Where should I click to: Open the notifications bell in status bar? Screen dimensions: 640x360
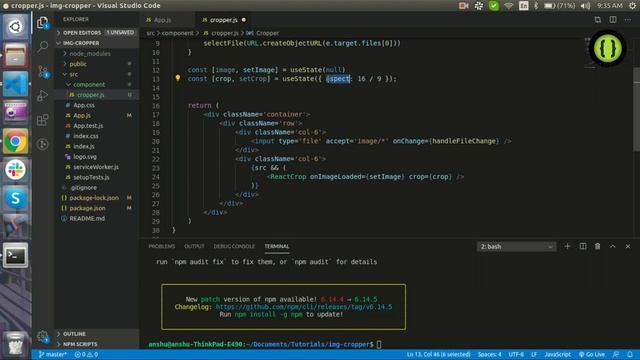(630, 354)
